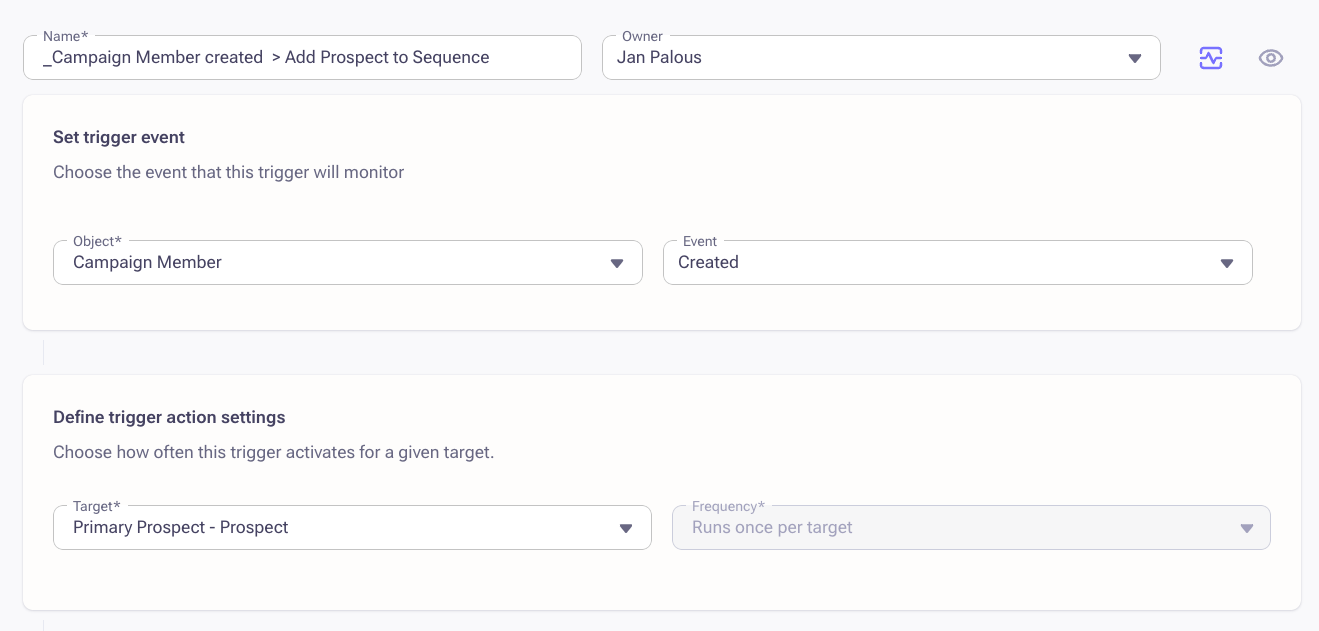Screen dimensions: 1319x631
Task: Click the Event field caret icon
Action: [x=1227, y=263]
